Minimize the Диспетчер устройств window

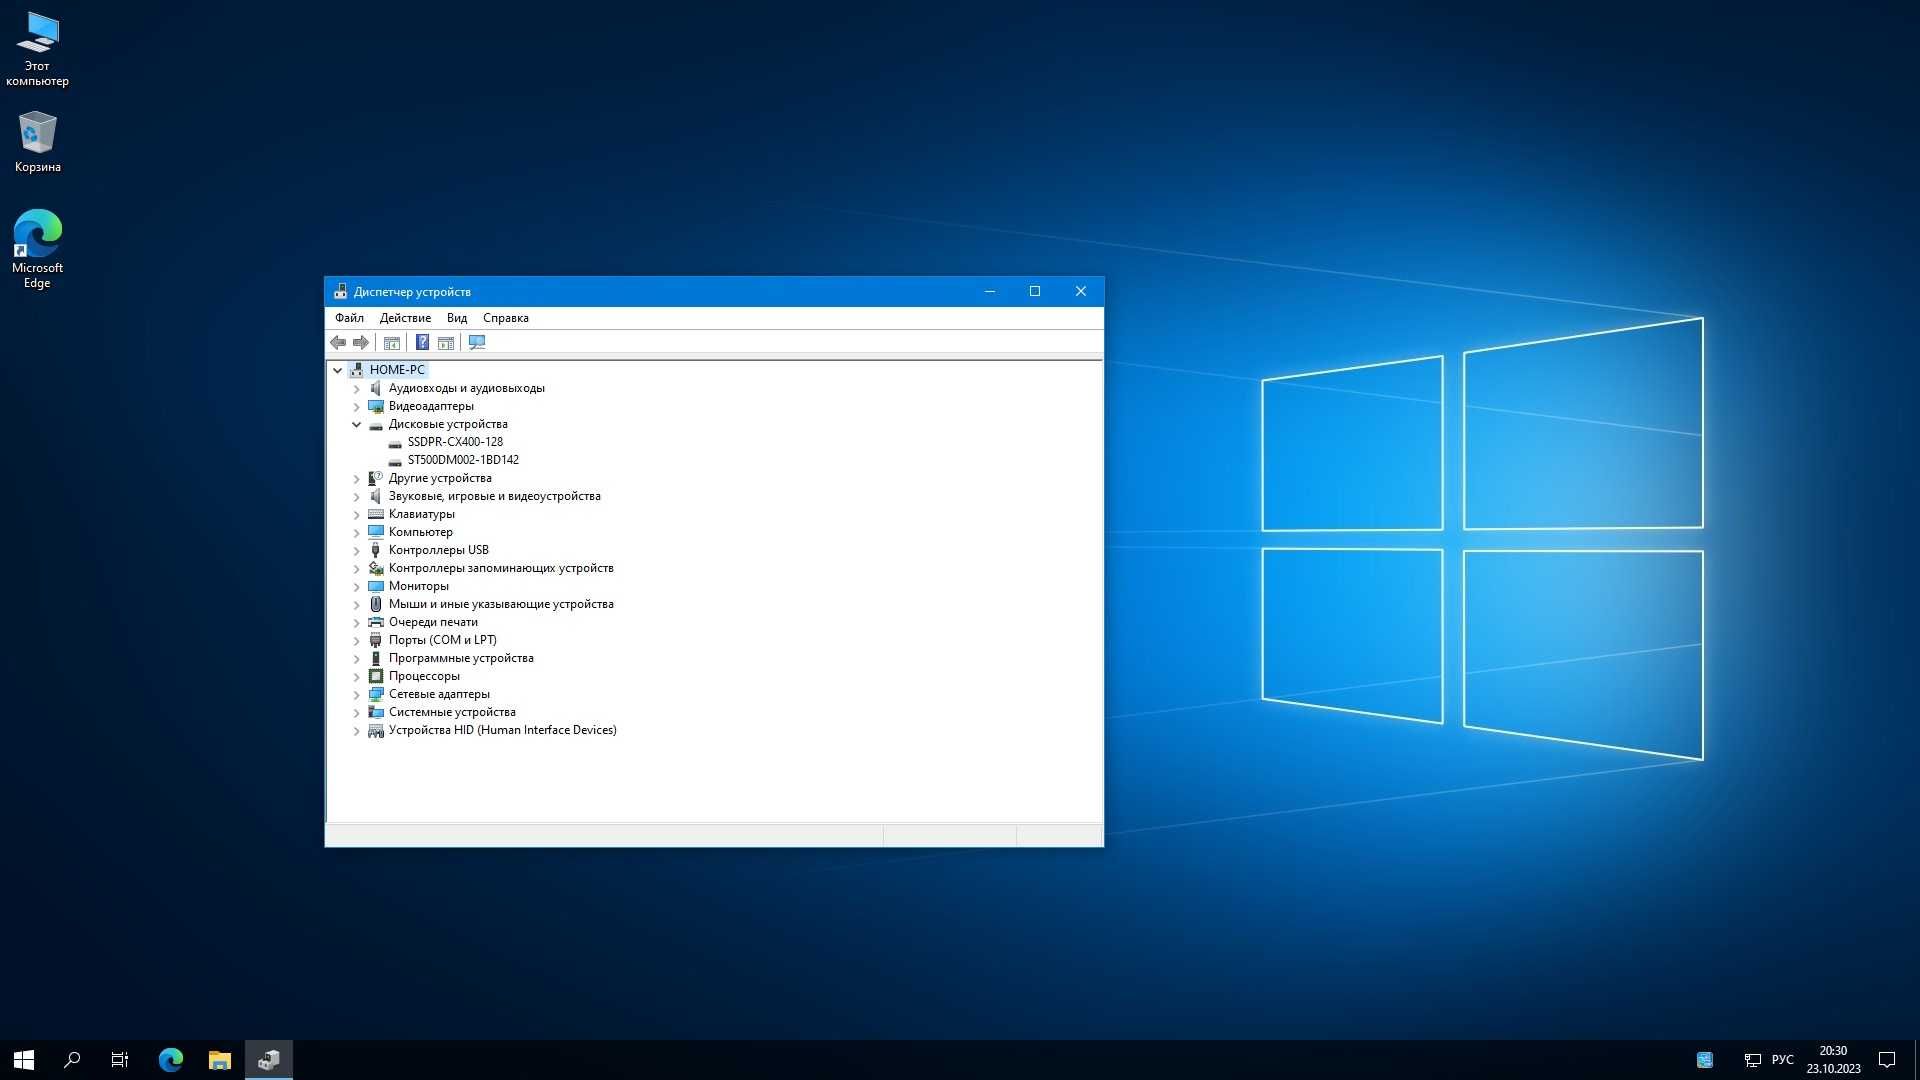(990, 292)
